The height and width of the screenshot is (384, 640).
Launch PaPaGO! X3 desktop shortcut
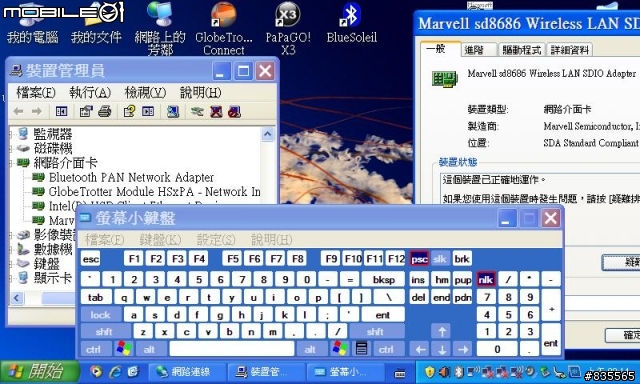(x=288, y=29)
